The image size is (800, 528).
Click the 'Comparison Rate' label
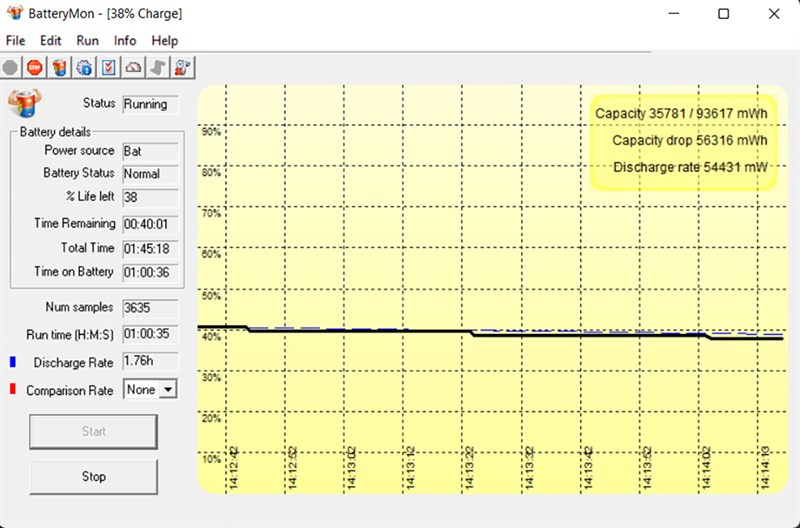[x=69, y=391]
